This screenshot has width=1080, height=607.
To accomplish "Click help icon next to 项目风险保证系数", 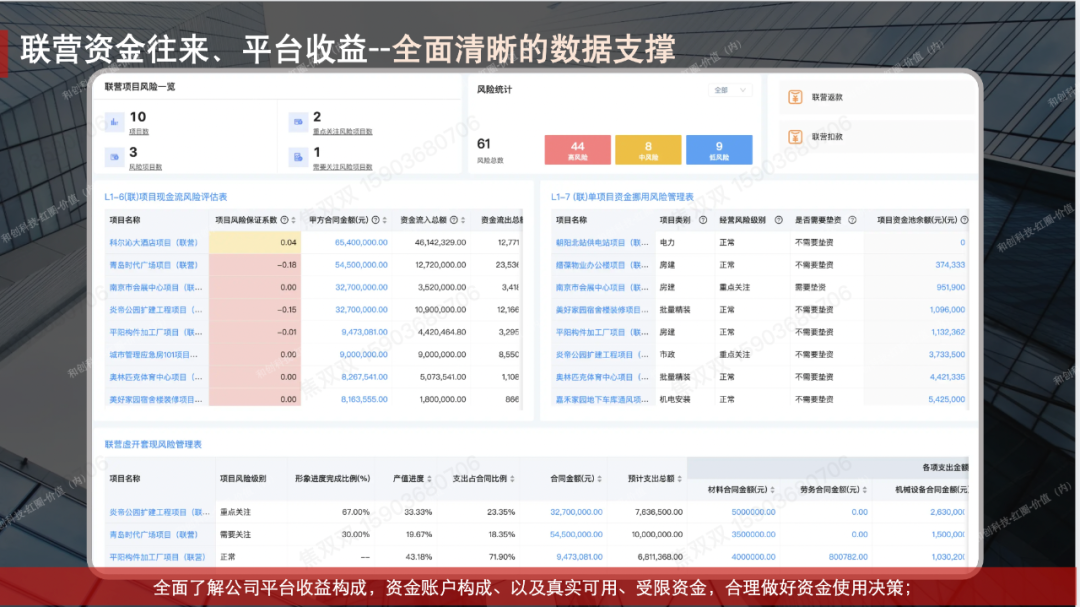I will pos(284,220).
